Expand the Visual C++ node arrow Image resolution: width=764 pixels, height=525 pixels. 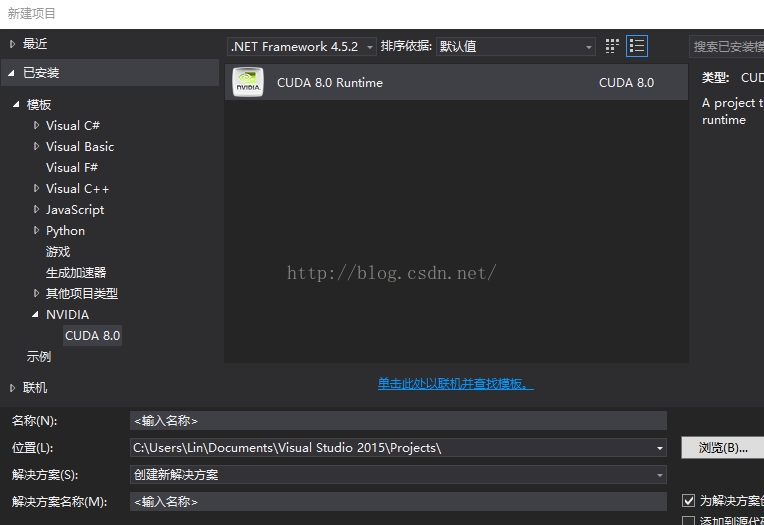[37, 188]
